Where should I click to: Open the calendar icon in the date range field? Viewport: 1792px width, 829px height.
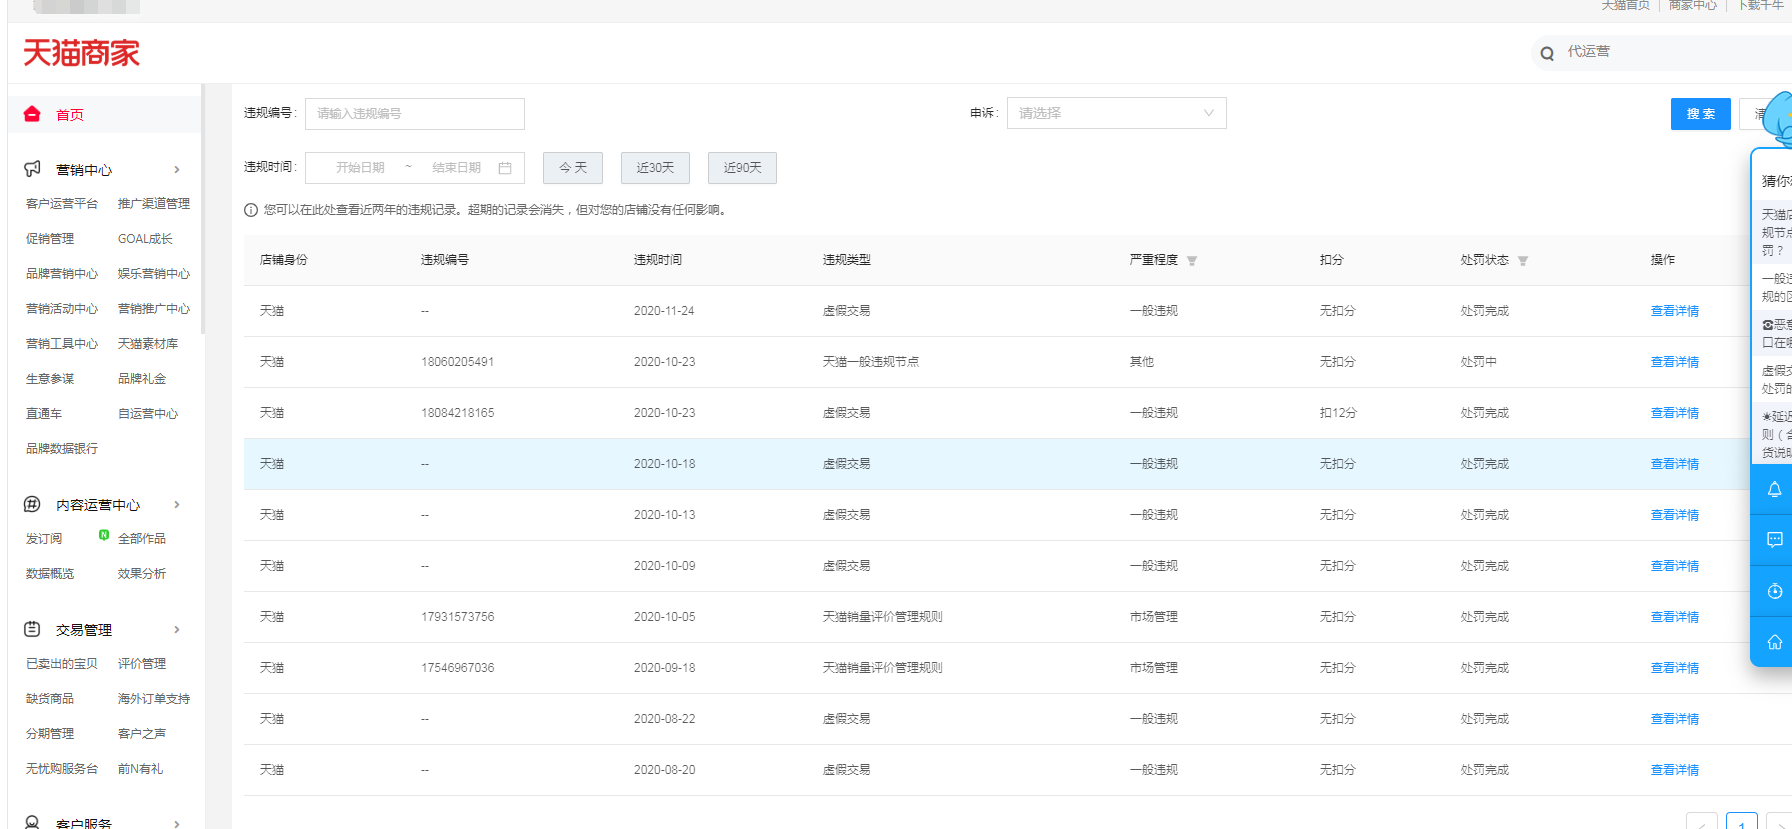tap(505, 168)
